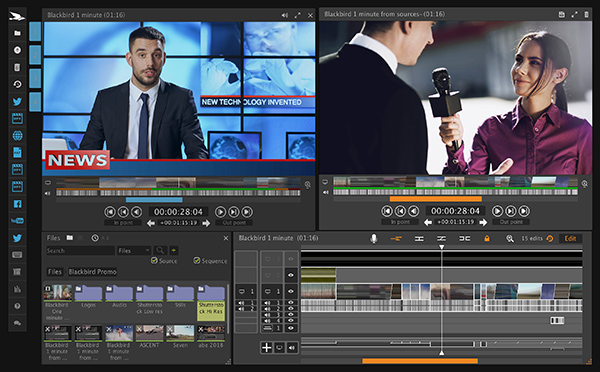Screen dimensions: 600x372
Task: Click the microphone voiceover icon in timeline toolbar
Action: pyautogui.click(x=373, y=238)
